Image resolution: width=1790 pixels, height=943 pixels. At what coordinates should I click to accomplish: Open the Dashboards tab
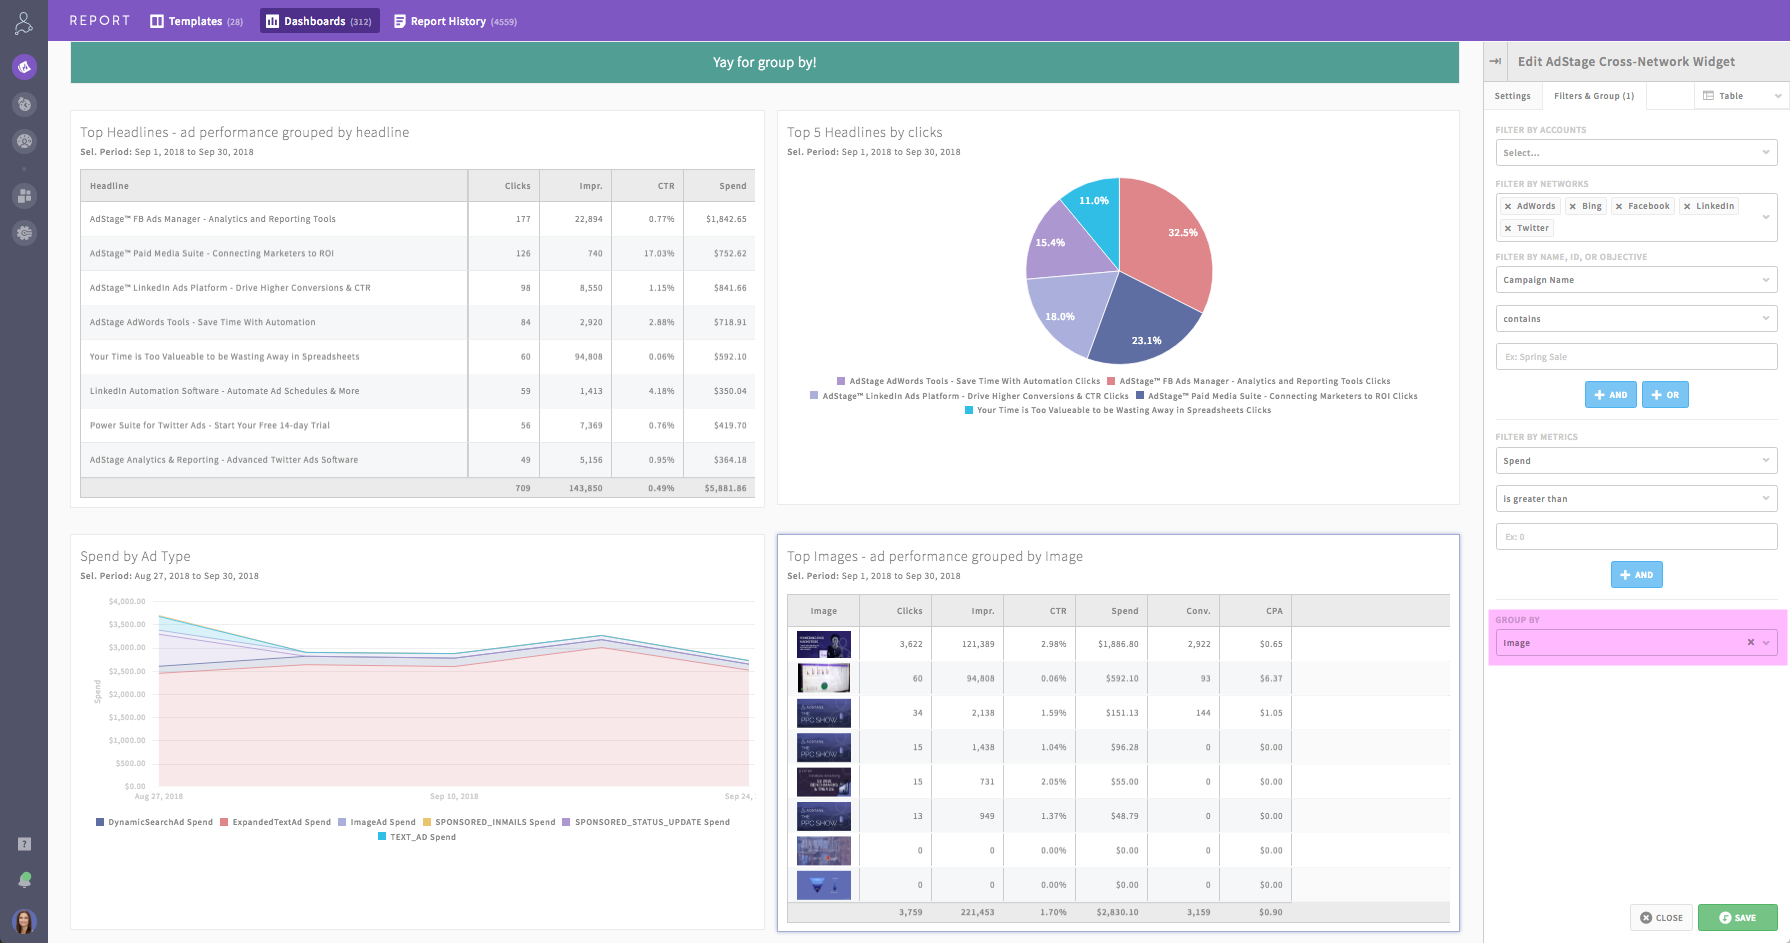(319, 21)
